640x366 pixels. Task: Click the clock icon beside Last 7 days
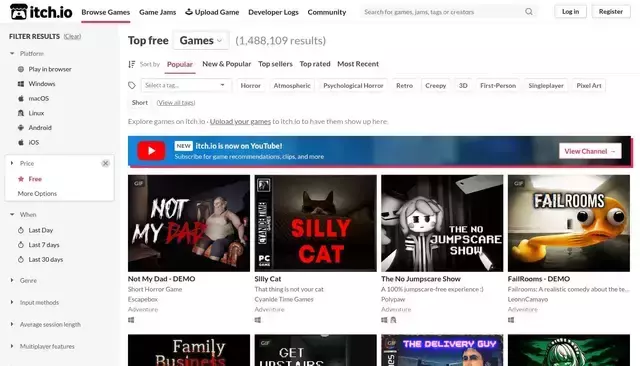coord(21,245)
